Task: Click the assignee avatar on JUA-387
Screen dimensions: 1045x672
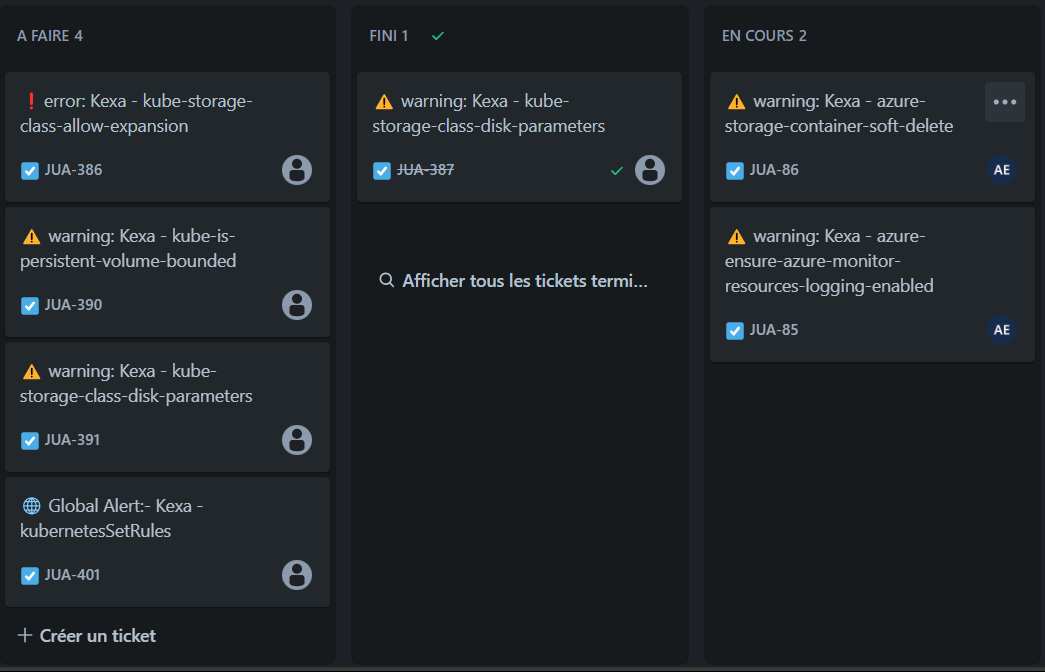Action: [x=650, y=170]
